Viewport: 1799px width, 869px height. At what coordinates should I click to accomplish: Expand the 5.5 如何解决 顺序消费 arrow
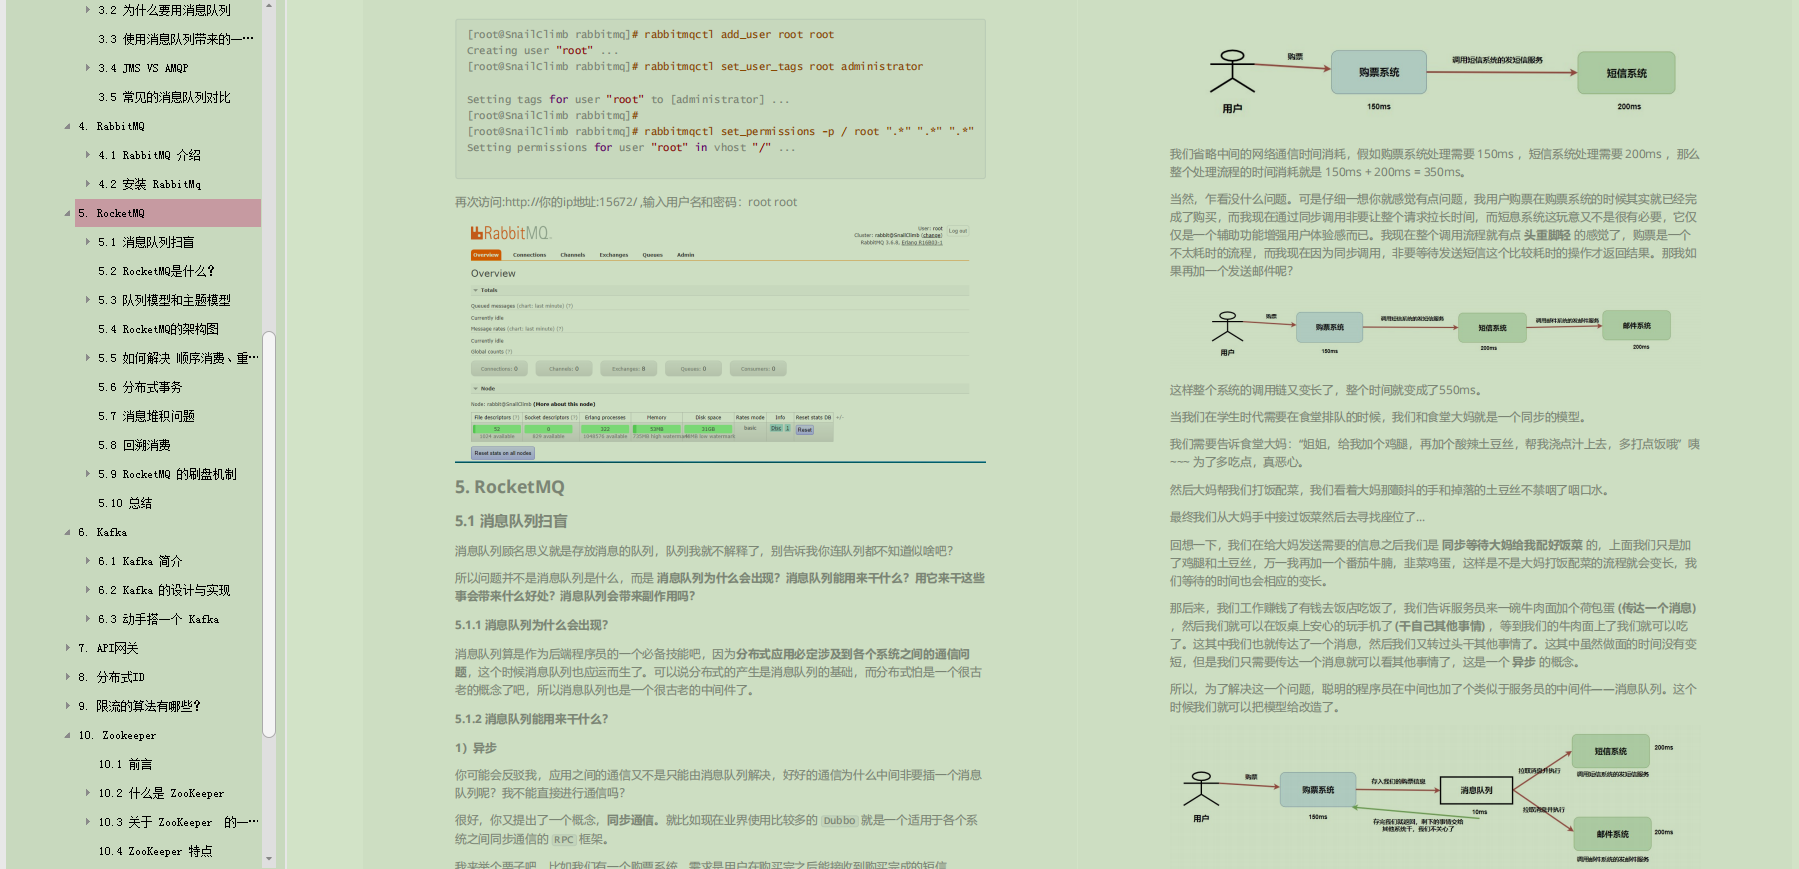coord(88,358)
